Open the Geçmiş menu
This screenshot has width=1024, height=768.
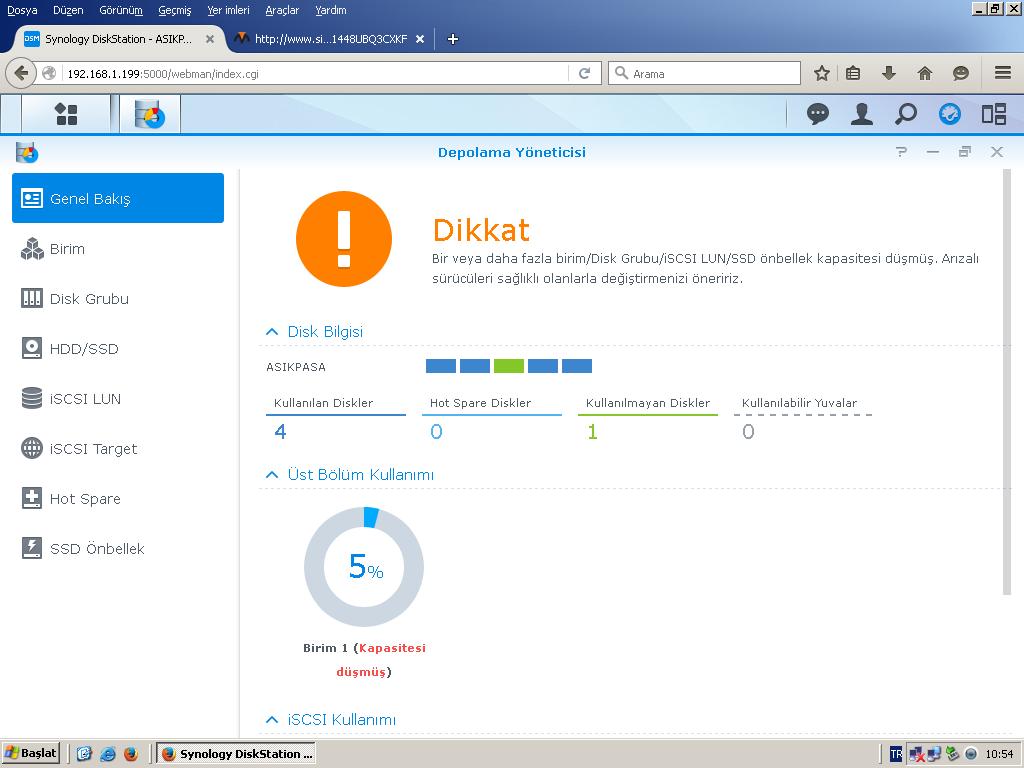pos(174,10)
